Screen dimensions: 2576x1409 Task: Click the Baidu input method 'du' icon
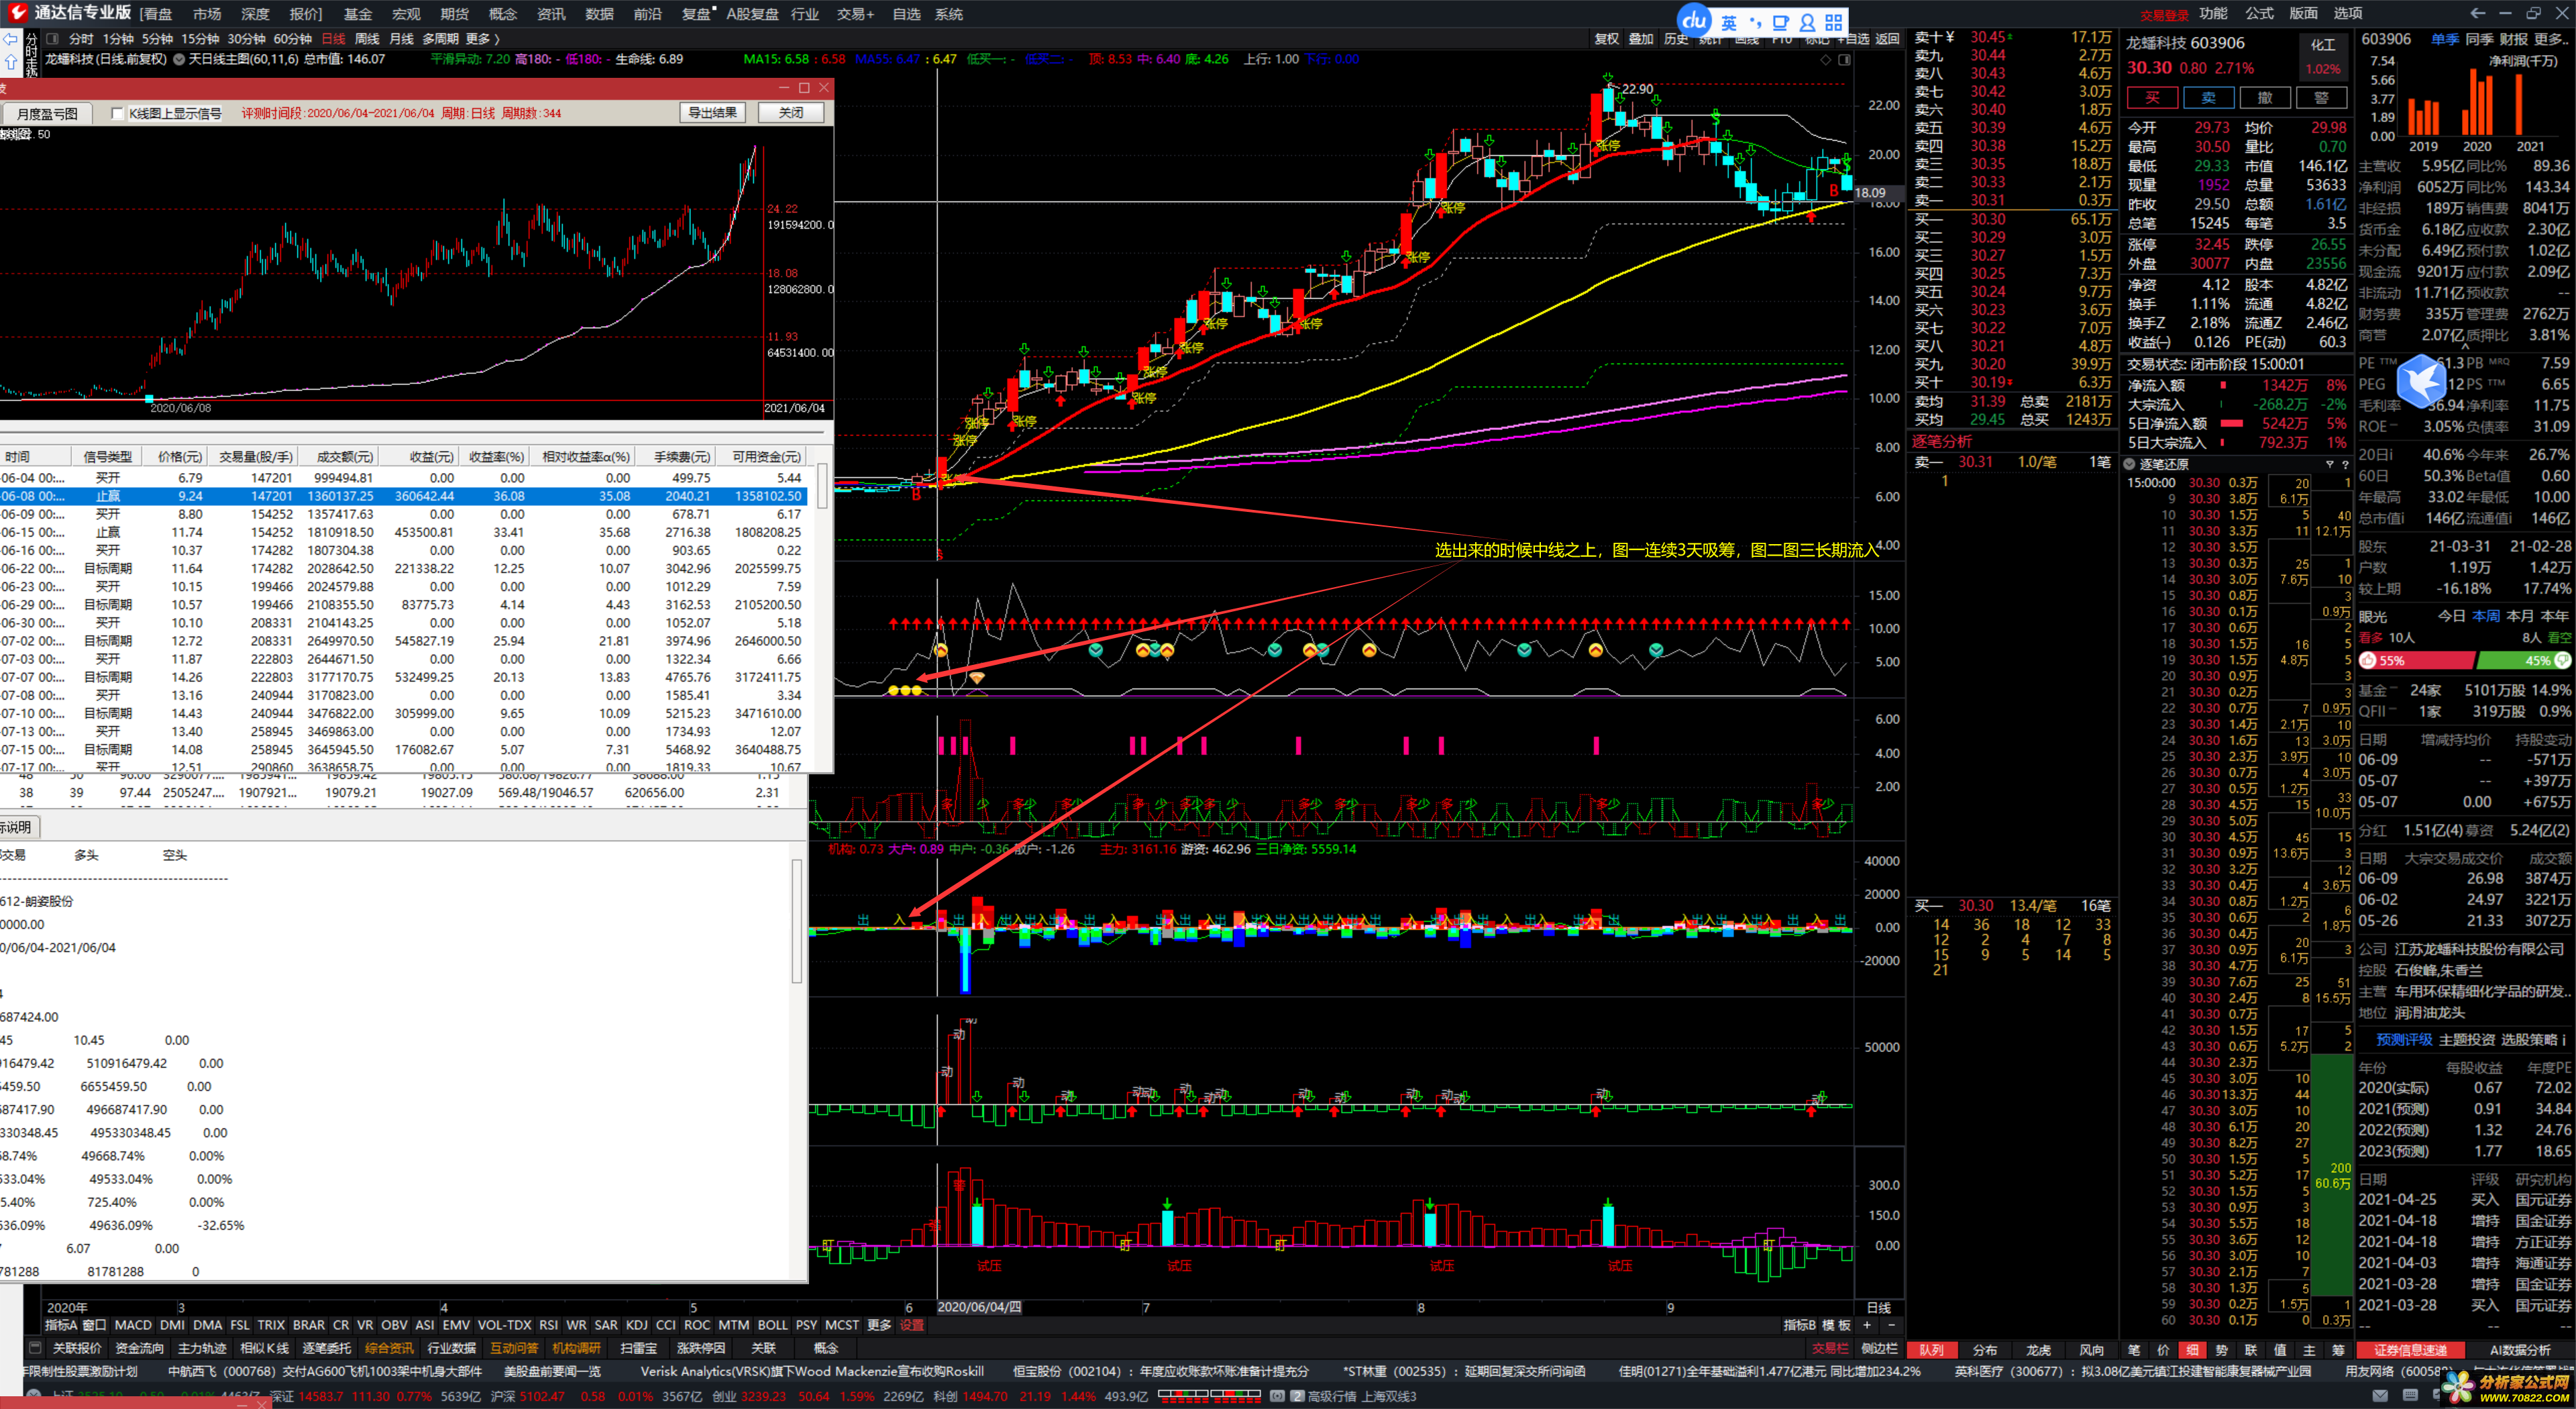1694,20
